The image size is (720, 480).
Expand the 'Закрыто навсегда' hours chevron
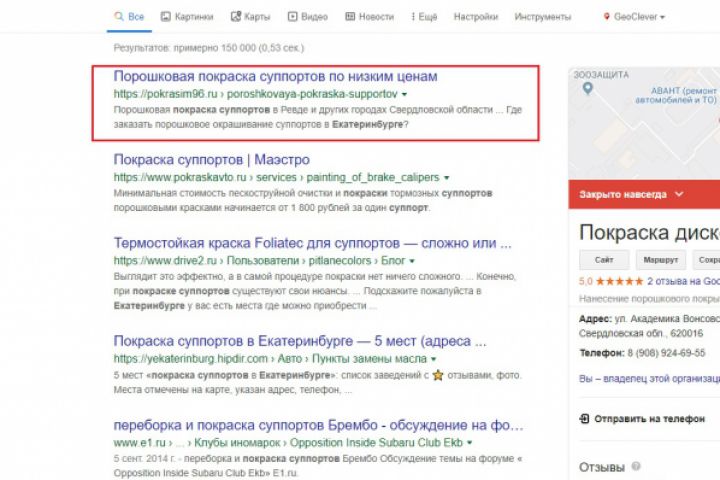[679, 194]
